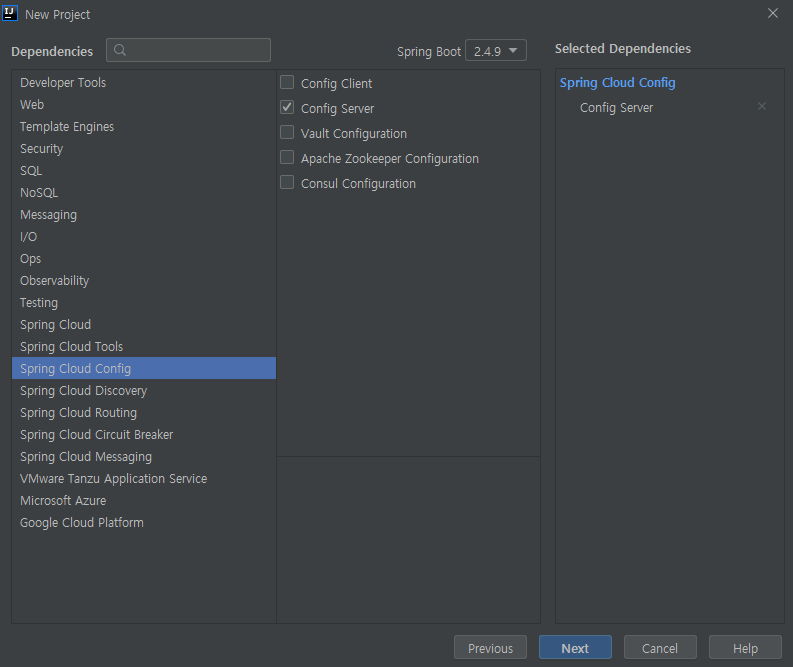793x667 pixels.
Task: Select the I/O category
Action: point(144,237)
